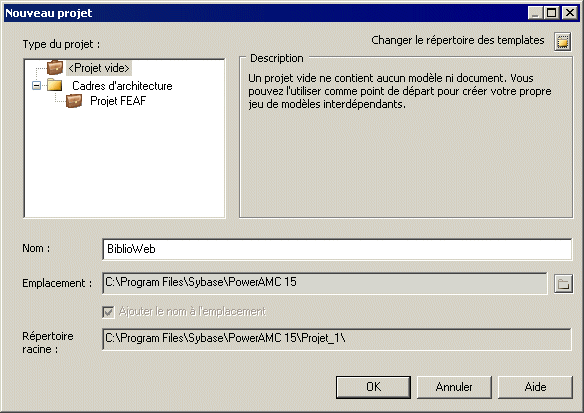Click the Cadres d'architecture folder icon
Viewport: 584px width, 413px height.
coord(54,85)
